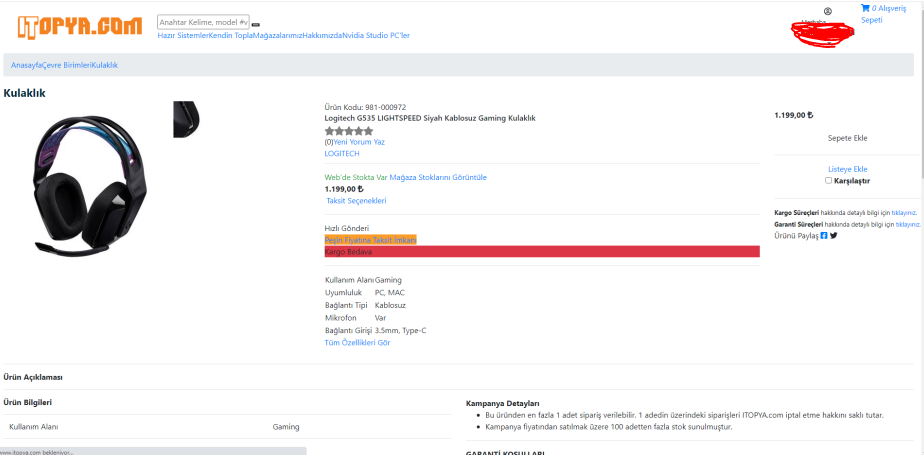The width and height of the screenshot is (924, 455).
Task: Click the Hızlı Gönderi text
Action: (347, 228)
